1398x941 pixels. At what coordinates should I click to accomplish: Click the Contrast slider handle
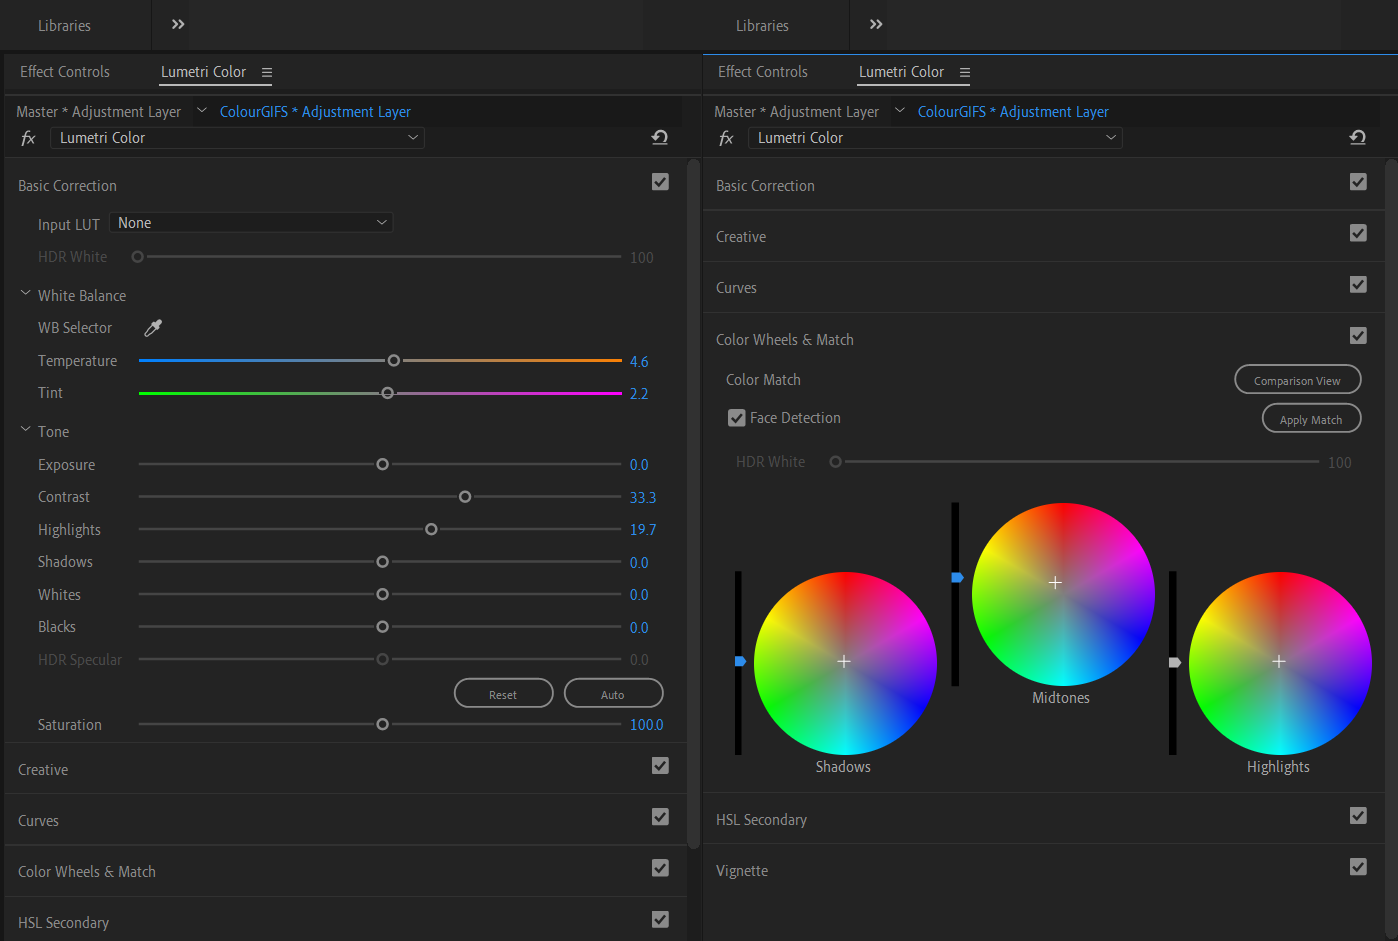coord(465,497)
